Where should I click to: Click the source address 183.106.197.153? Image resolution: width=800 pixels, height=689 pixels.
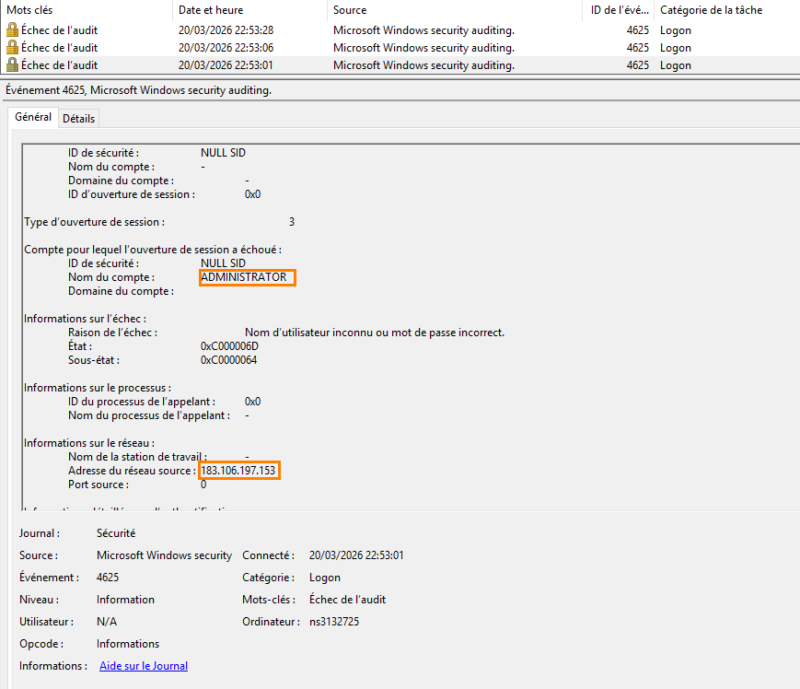click(239, 470)
